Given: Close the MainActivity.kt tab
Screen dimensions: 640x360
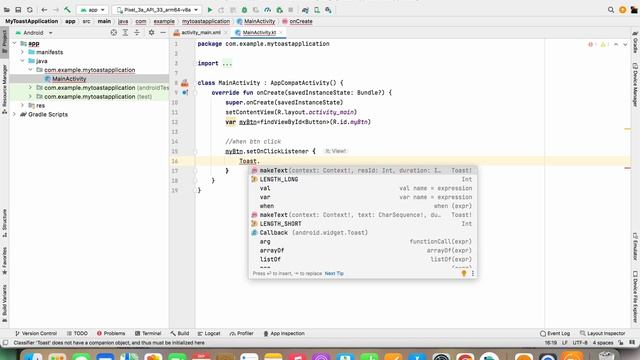Looking at the screenshot, I should click(x=281, y=33).
